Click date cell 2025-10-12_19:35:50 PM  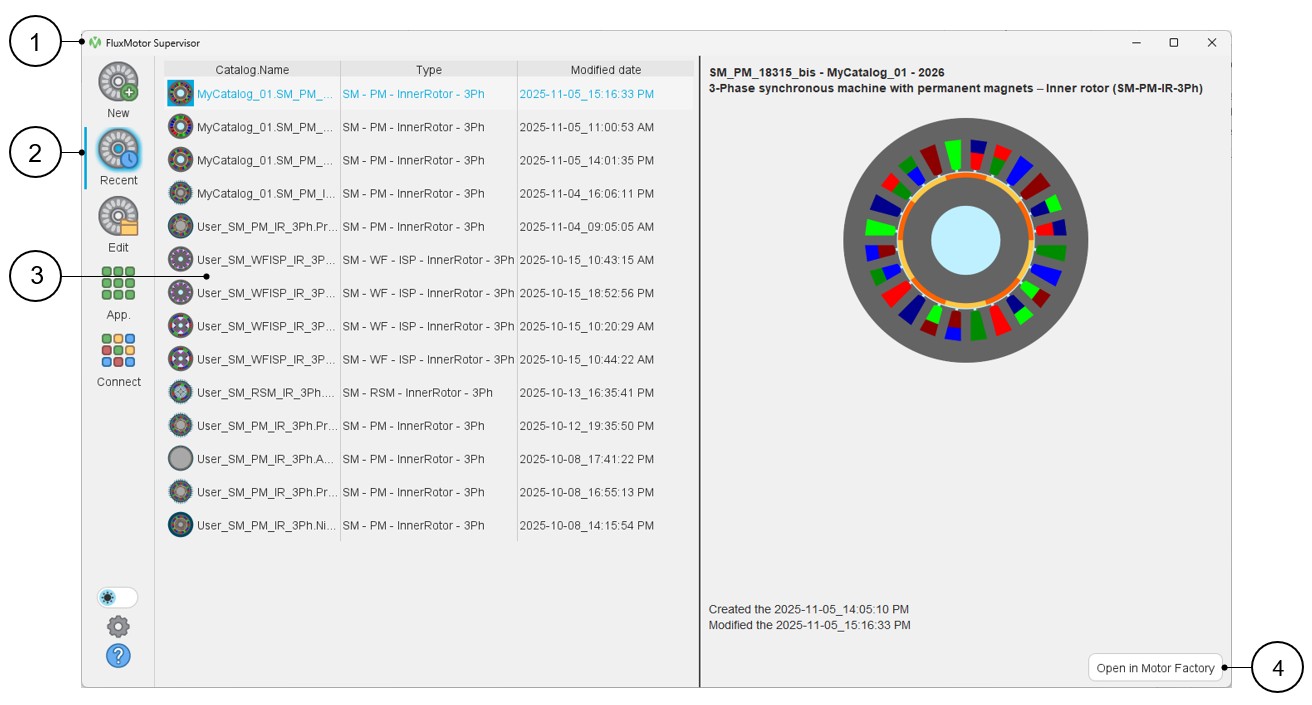pyautogui.click(x=587, y=426)
